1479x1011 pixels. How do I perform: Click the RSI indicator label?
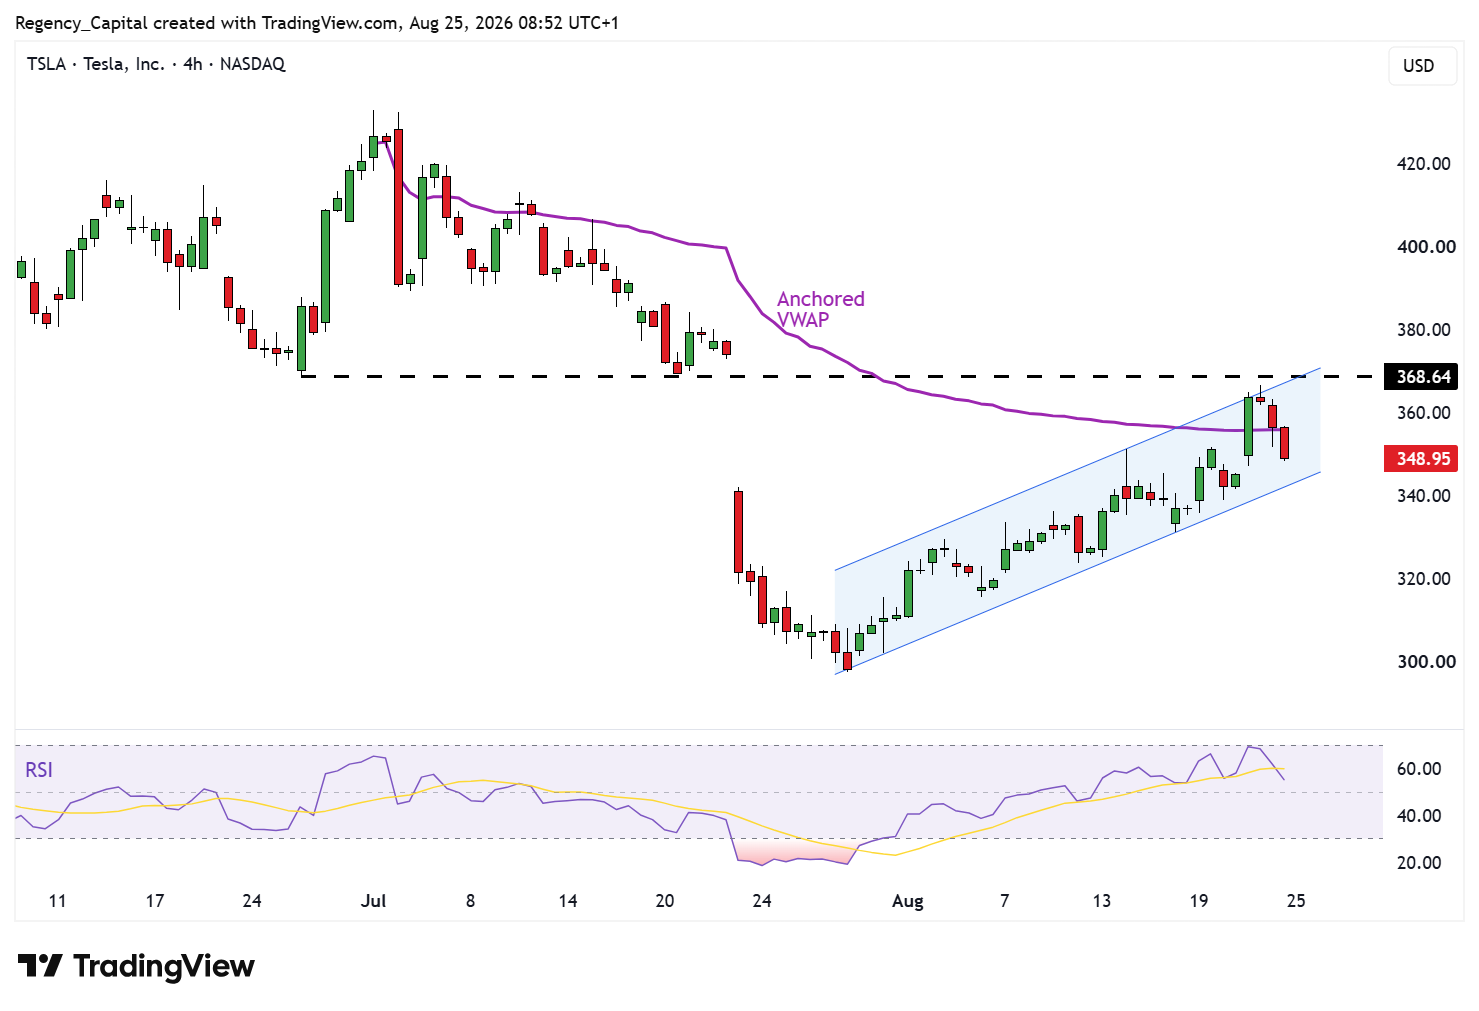click(39, 770)
